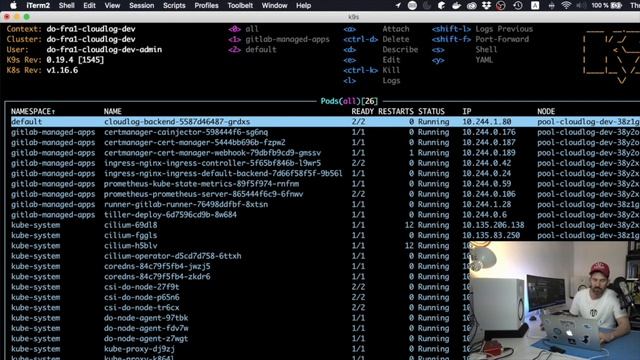Open the iTerm2 application menu
The height and width of the screenshot is (360, 640).
(x=38, y=5)
